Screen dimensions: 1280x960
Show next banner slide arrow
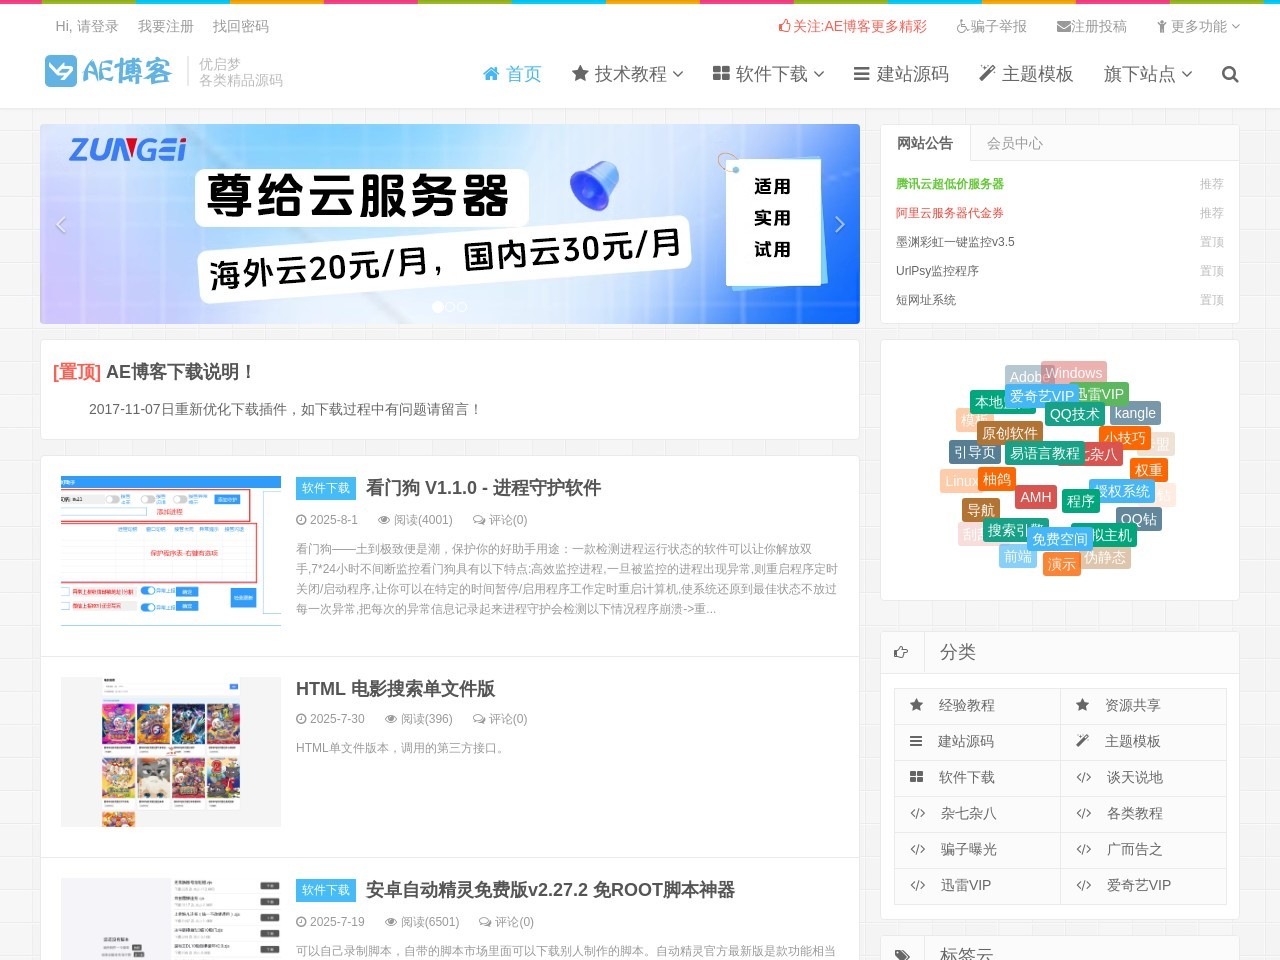coord(839,224)
